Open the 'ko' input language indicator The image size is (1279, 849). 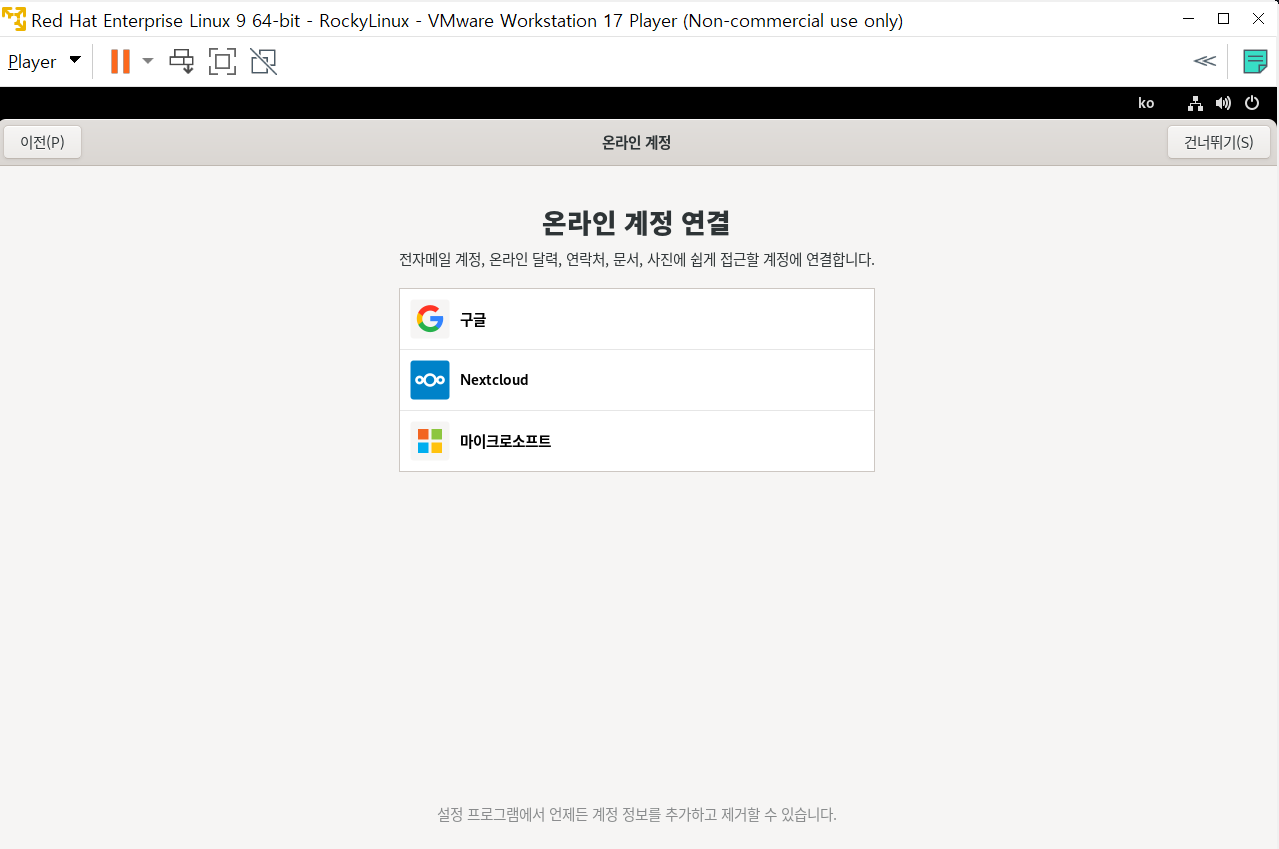[1146, 103]
